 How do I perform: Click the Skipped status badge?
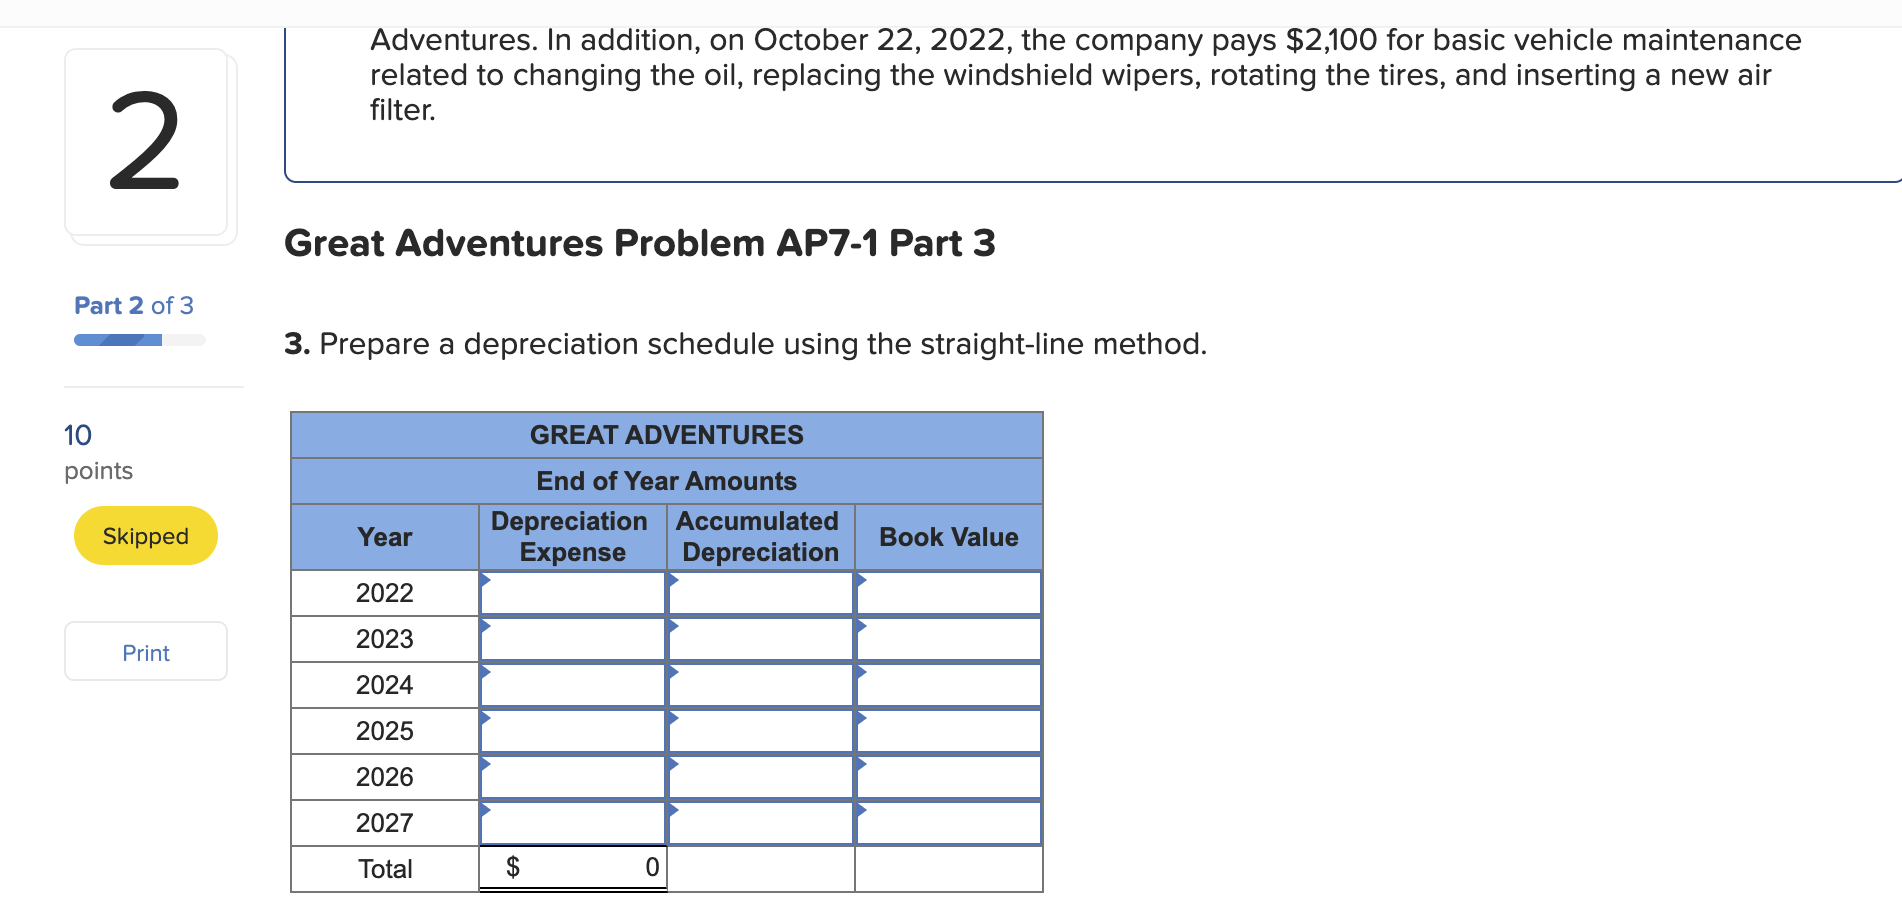click(145, 535)
